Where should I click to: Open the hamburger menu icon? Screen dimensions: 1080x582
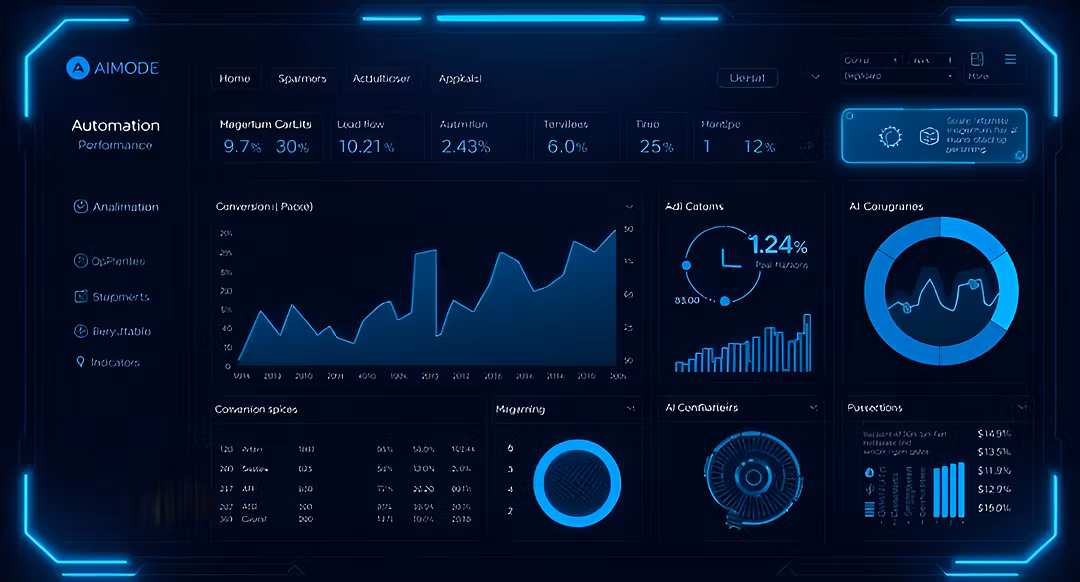coord(1010,60)
